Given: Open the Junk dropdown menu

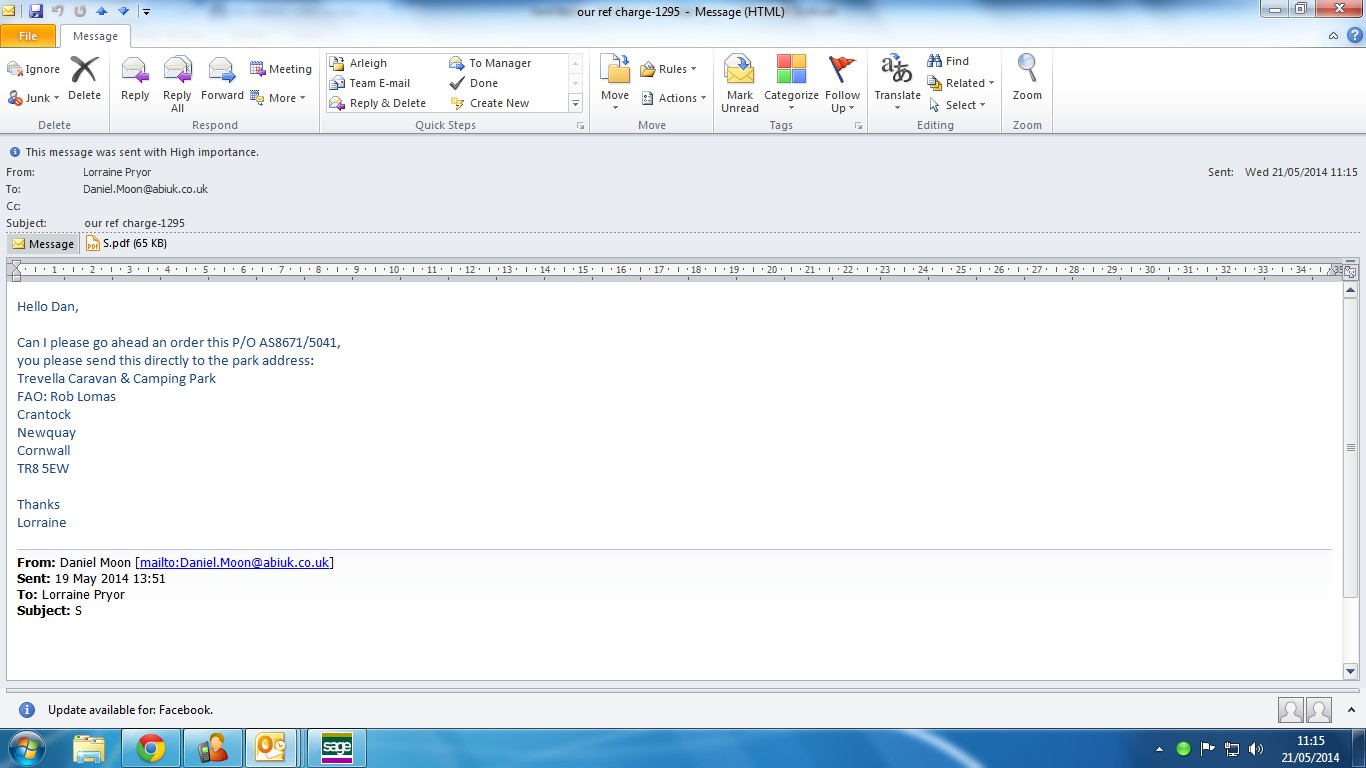Looking at the screenshot, I should (x=34, y=98).
